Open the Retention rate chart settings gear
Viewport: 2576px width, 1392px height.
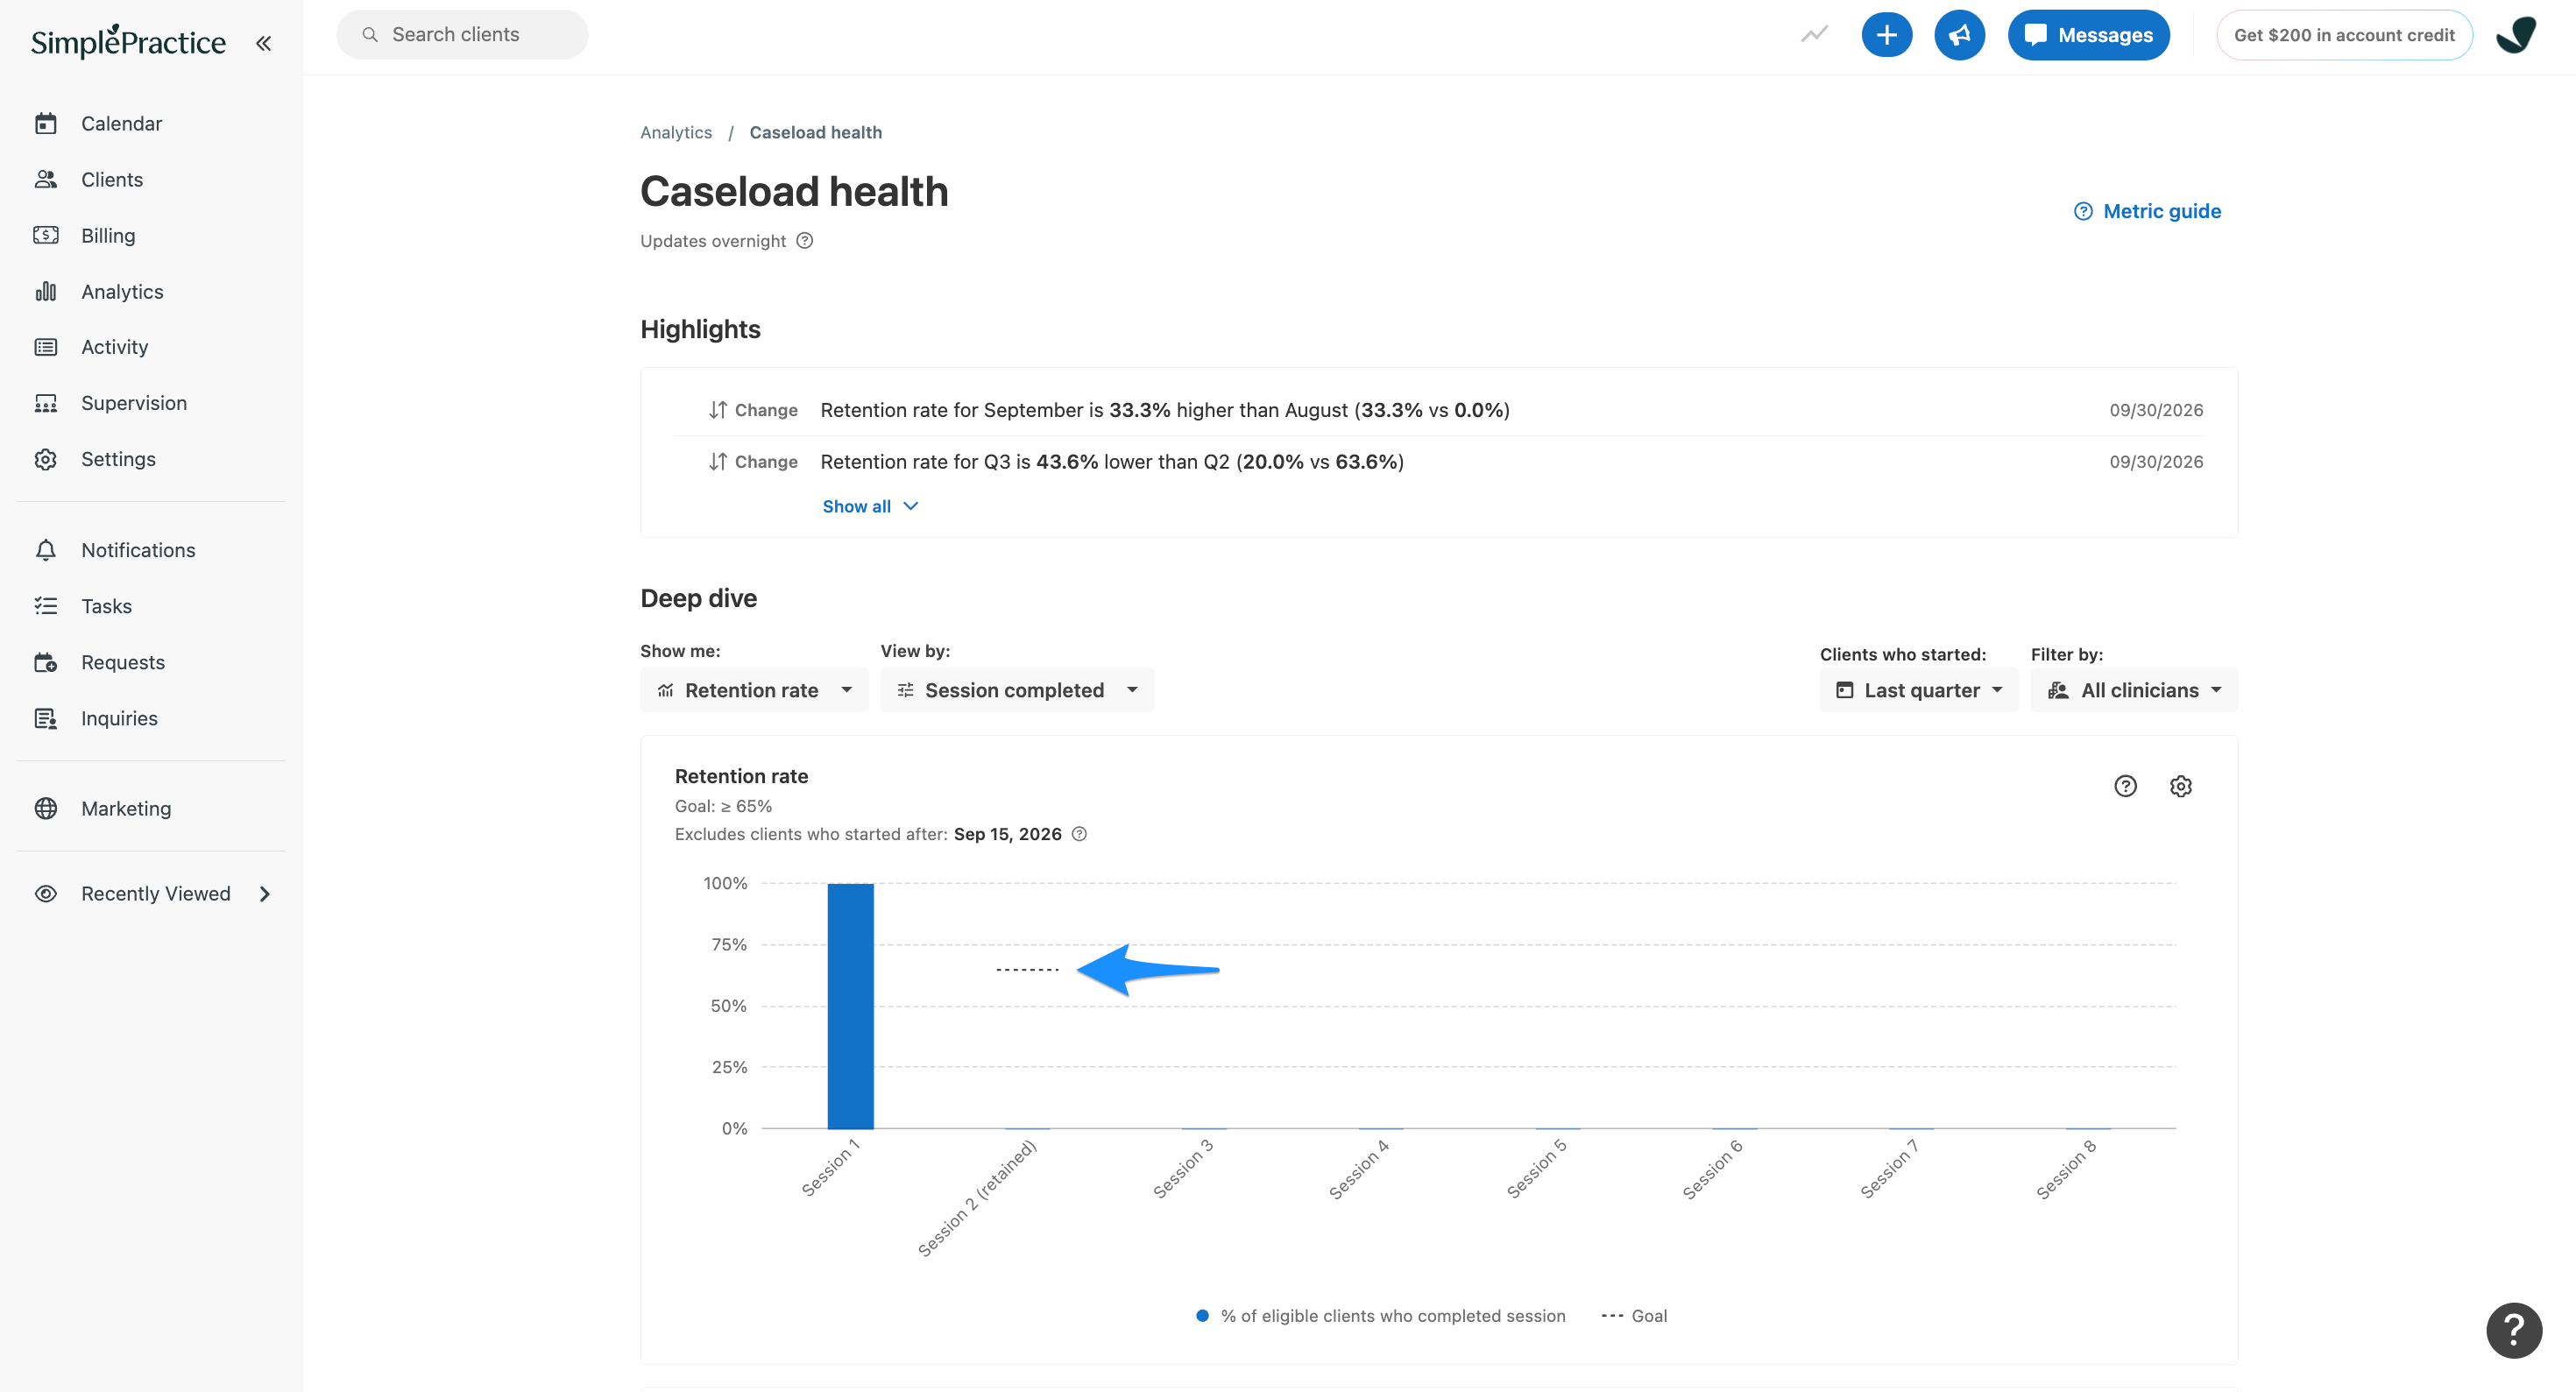click(2181, 786)
